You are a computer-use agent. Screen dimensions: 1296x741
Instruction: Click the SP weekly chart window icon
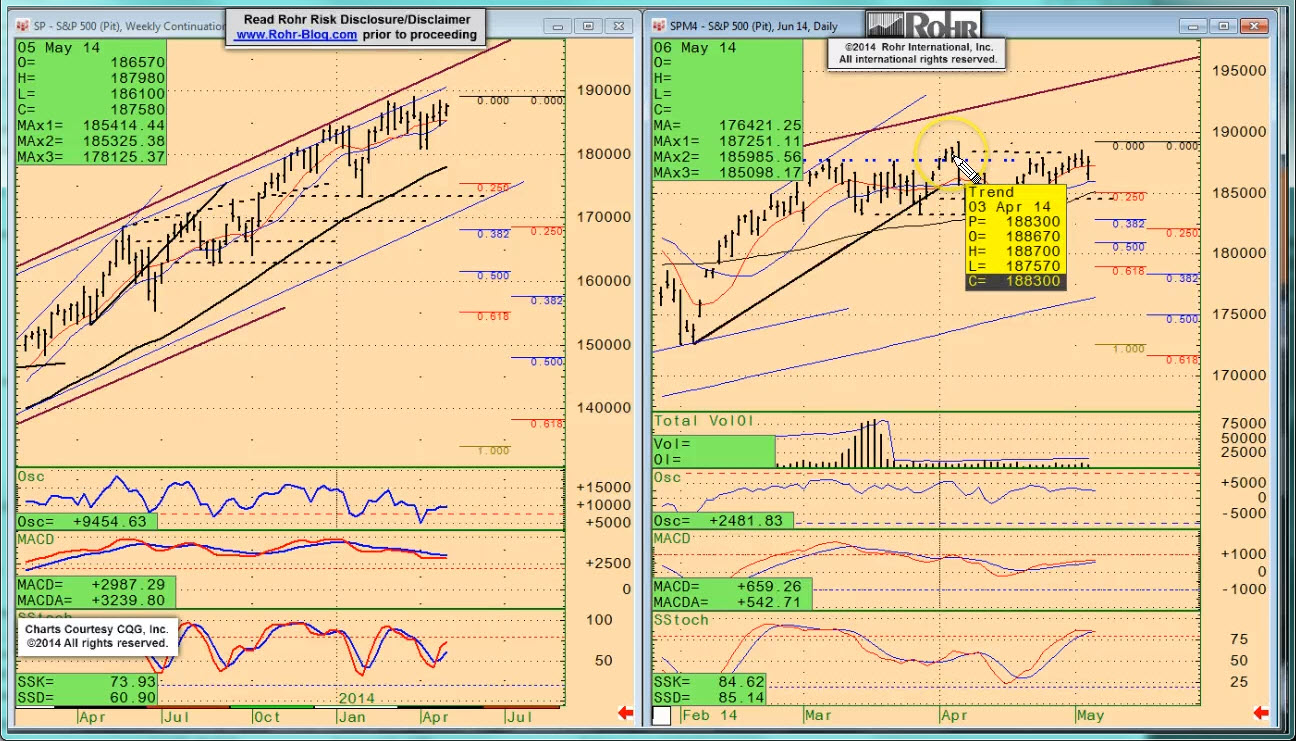click(x=23, y=26)
